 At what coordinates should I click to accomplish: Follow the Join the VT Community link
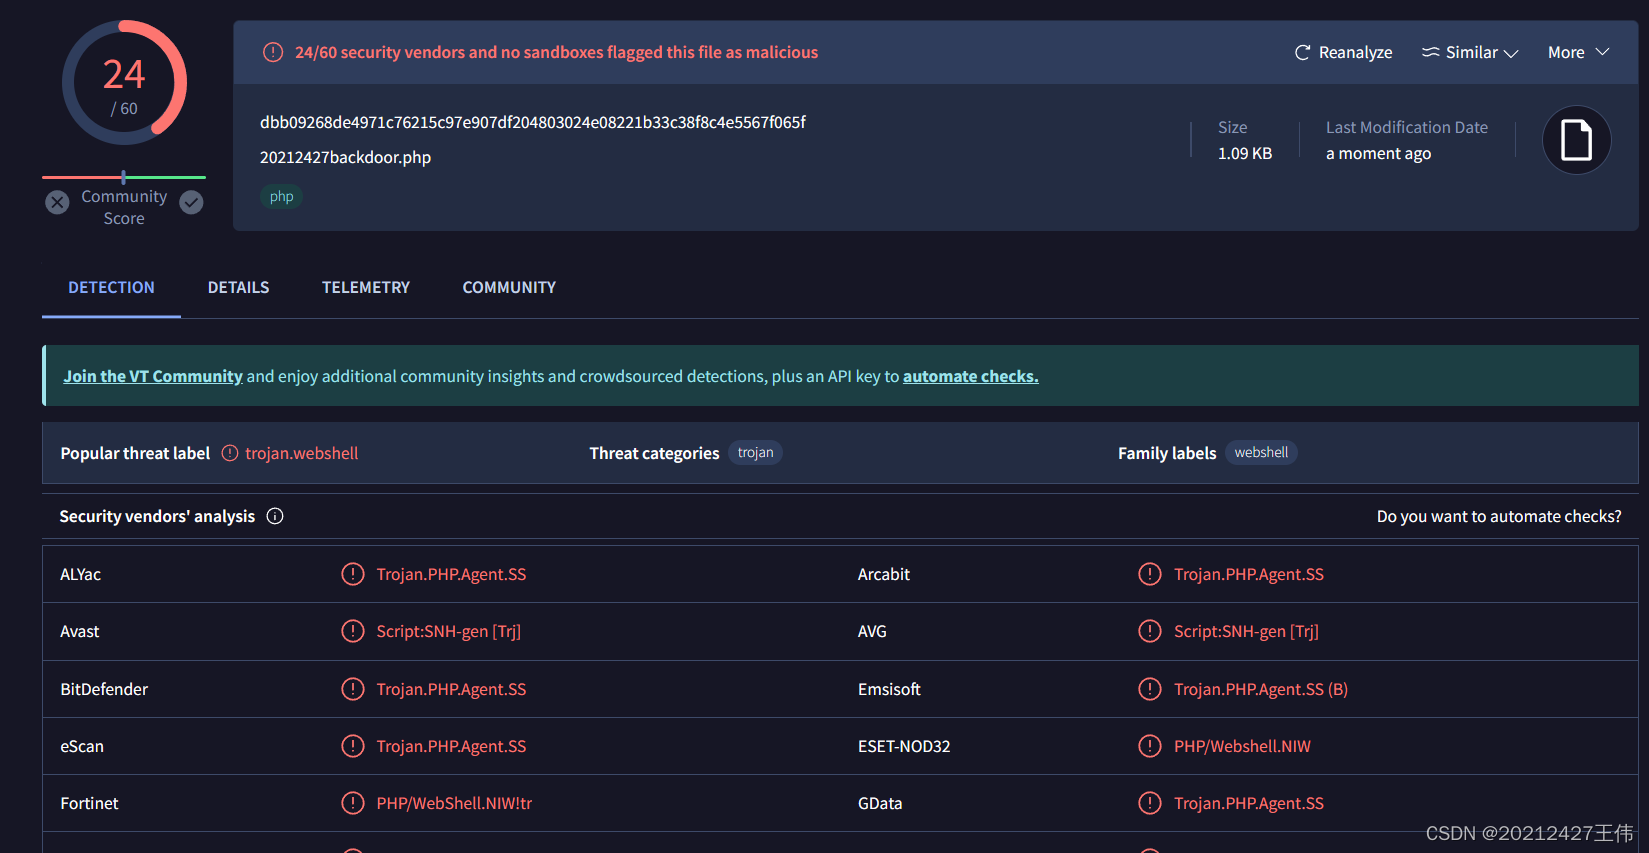tap(153, 376)
